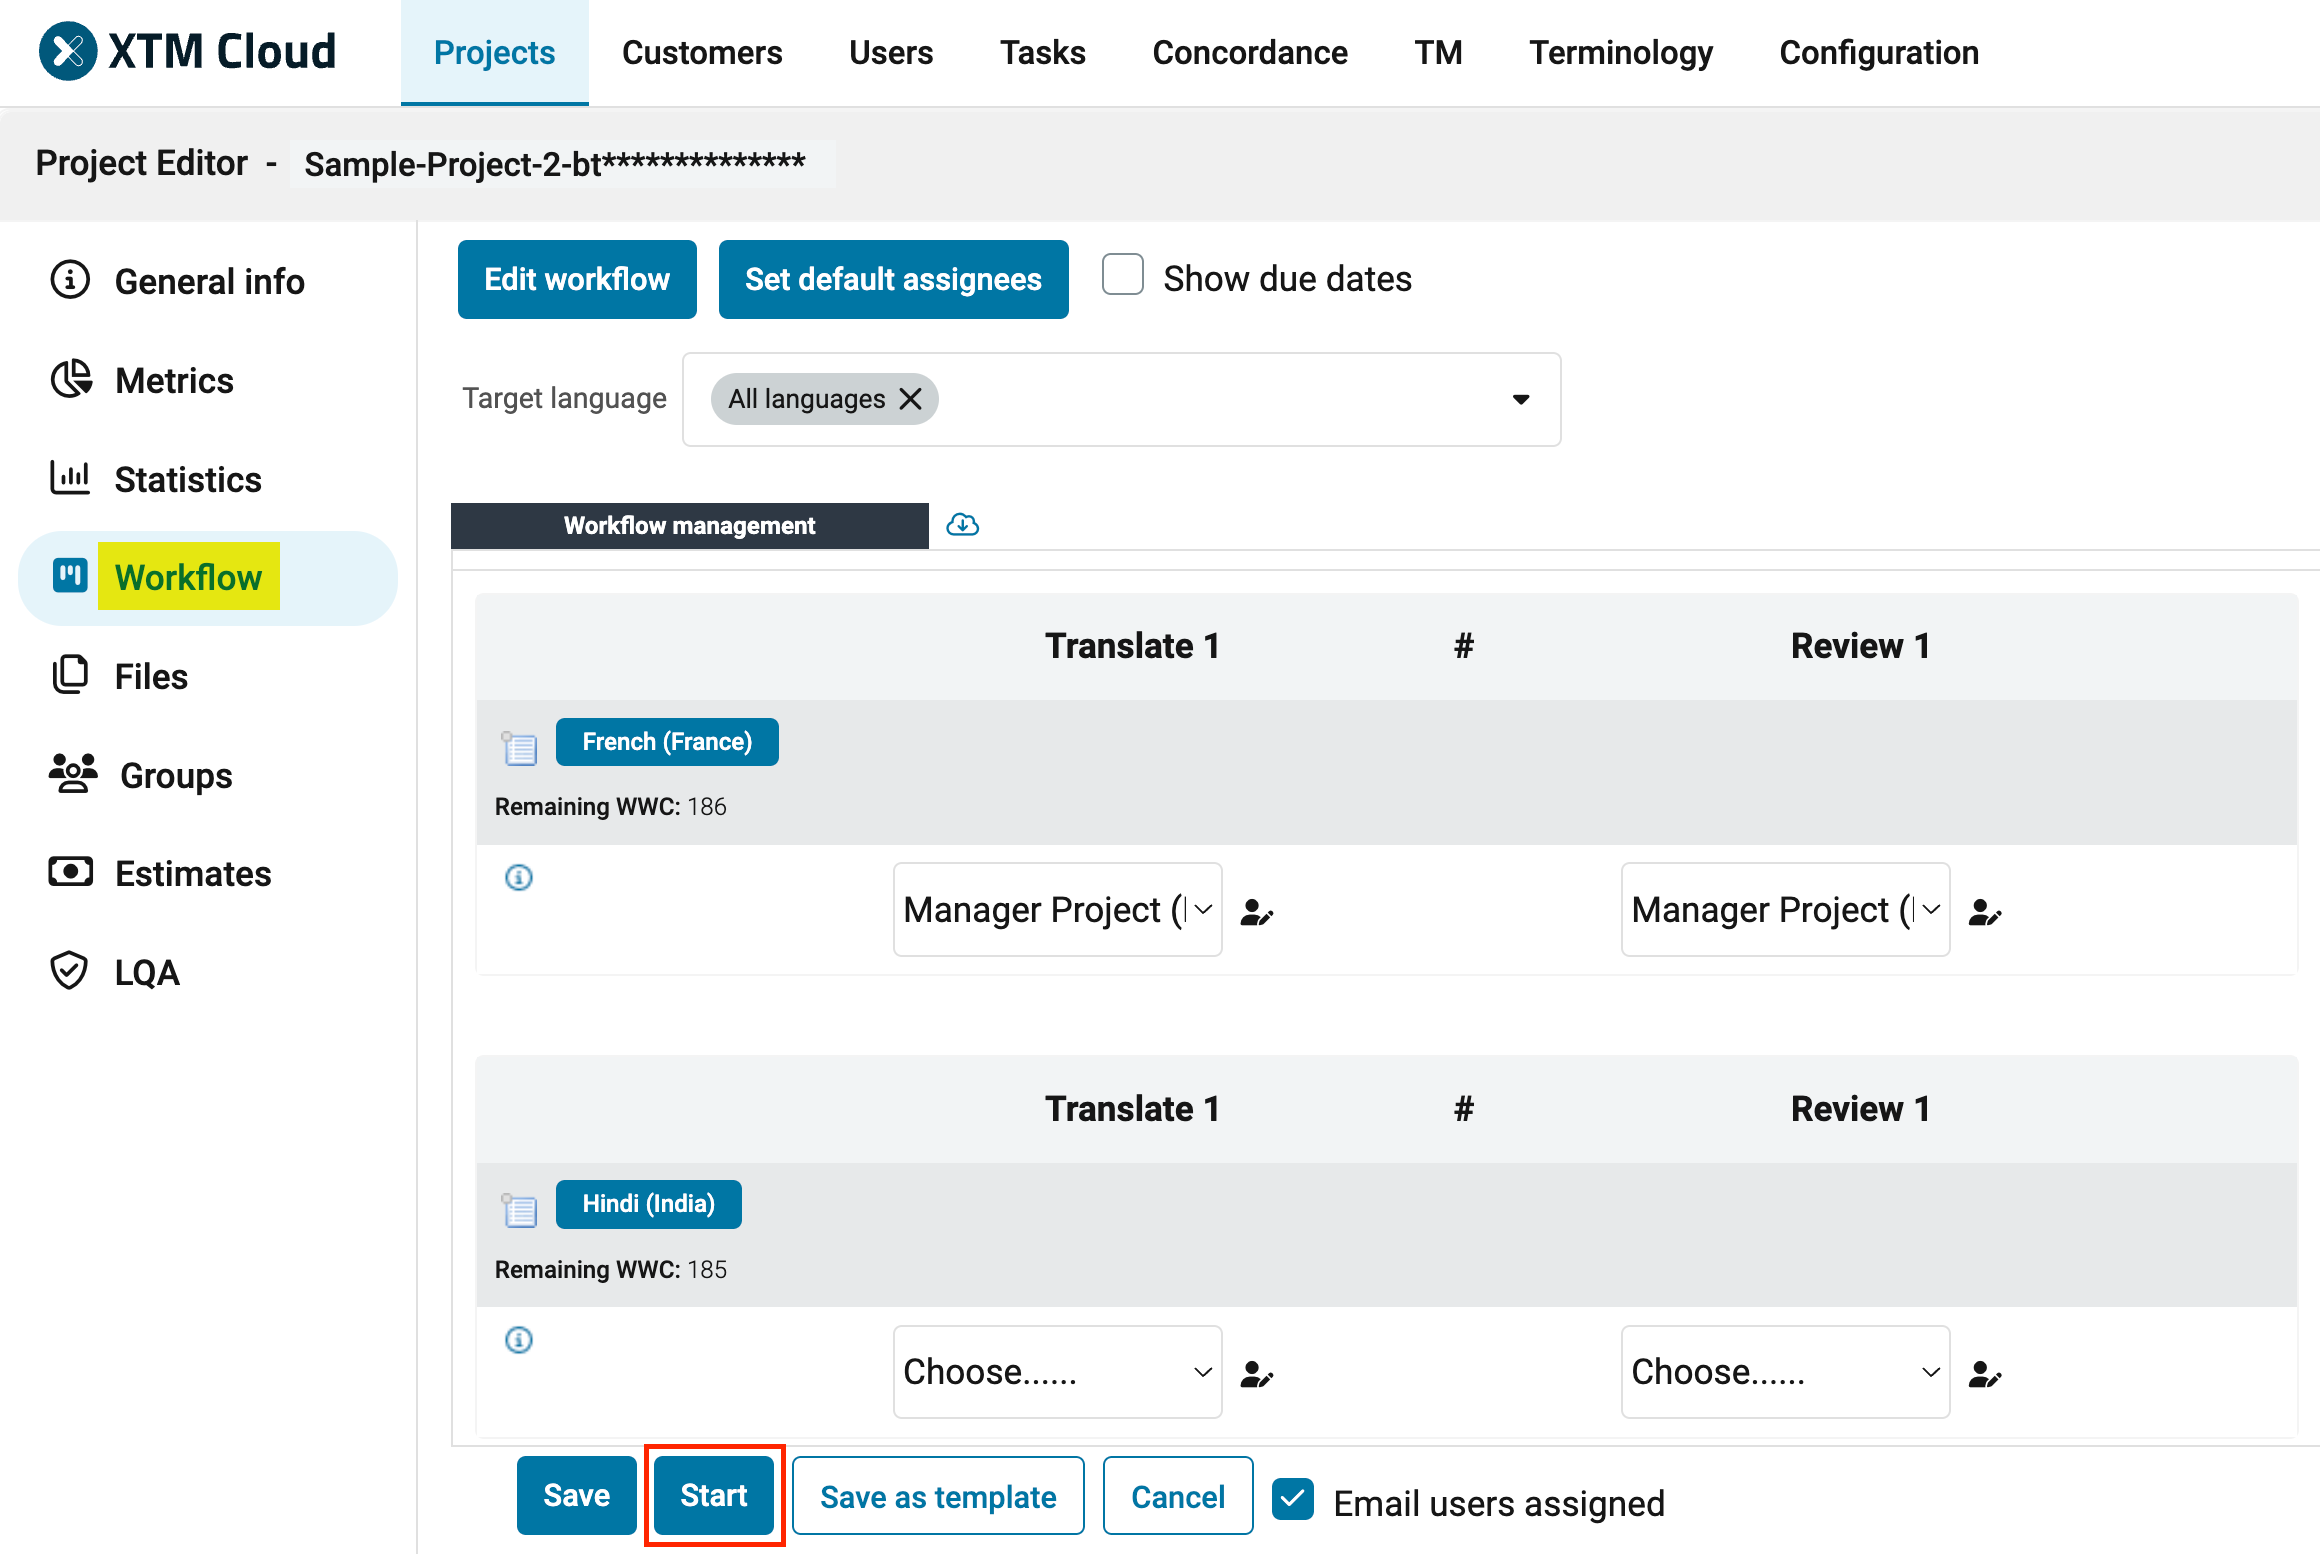This screenshot has width=2320, height=1554.
Task: Open the General info section icon
Action: pos(69,281)
